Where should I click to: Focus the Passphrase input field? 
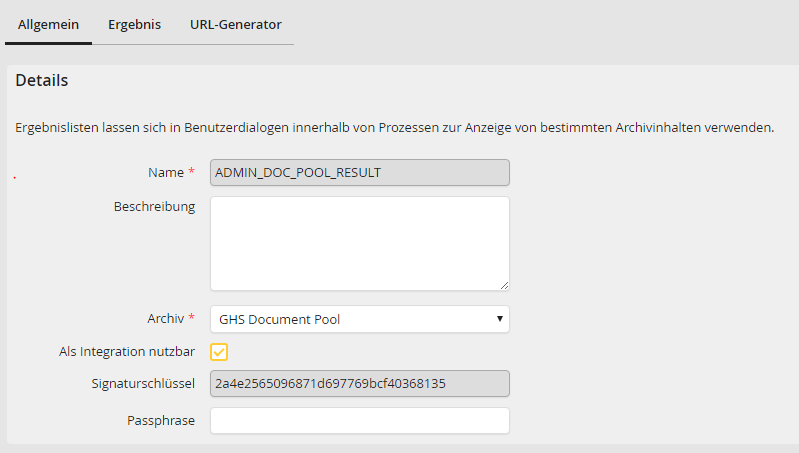(x=359, y=420)
